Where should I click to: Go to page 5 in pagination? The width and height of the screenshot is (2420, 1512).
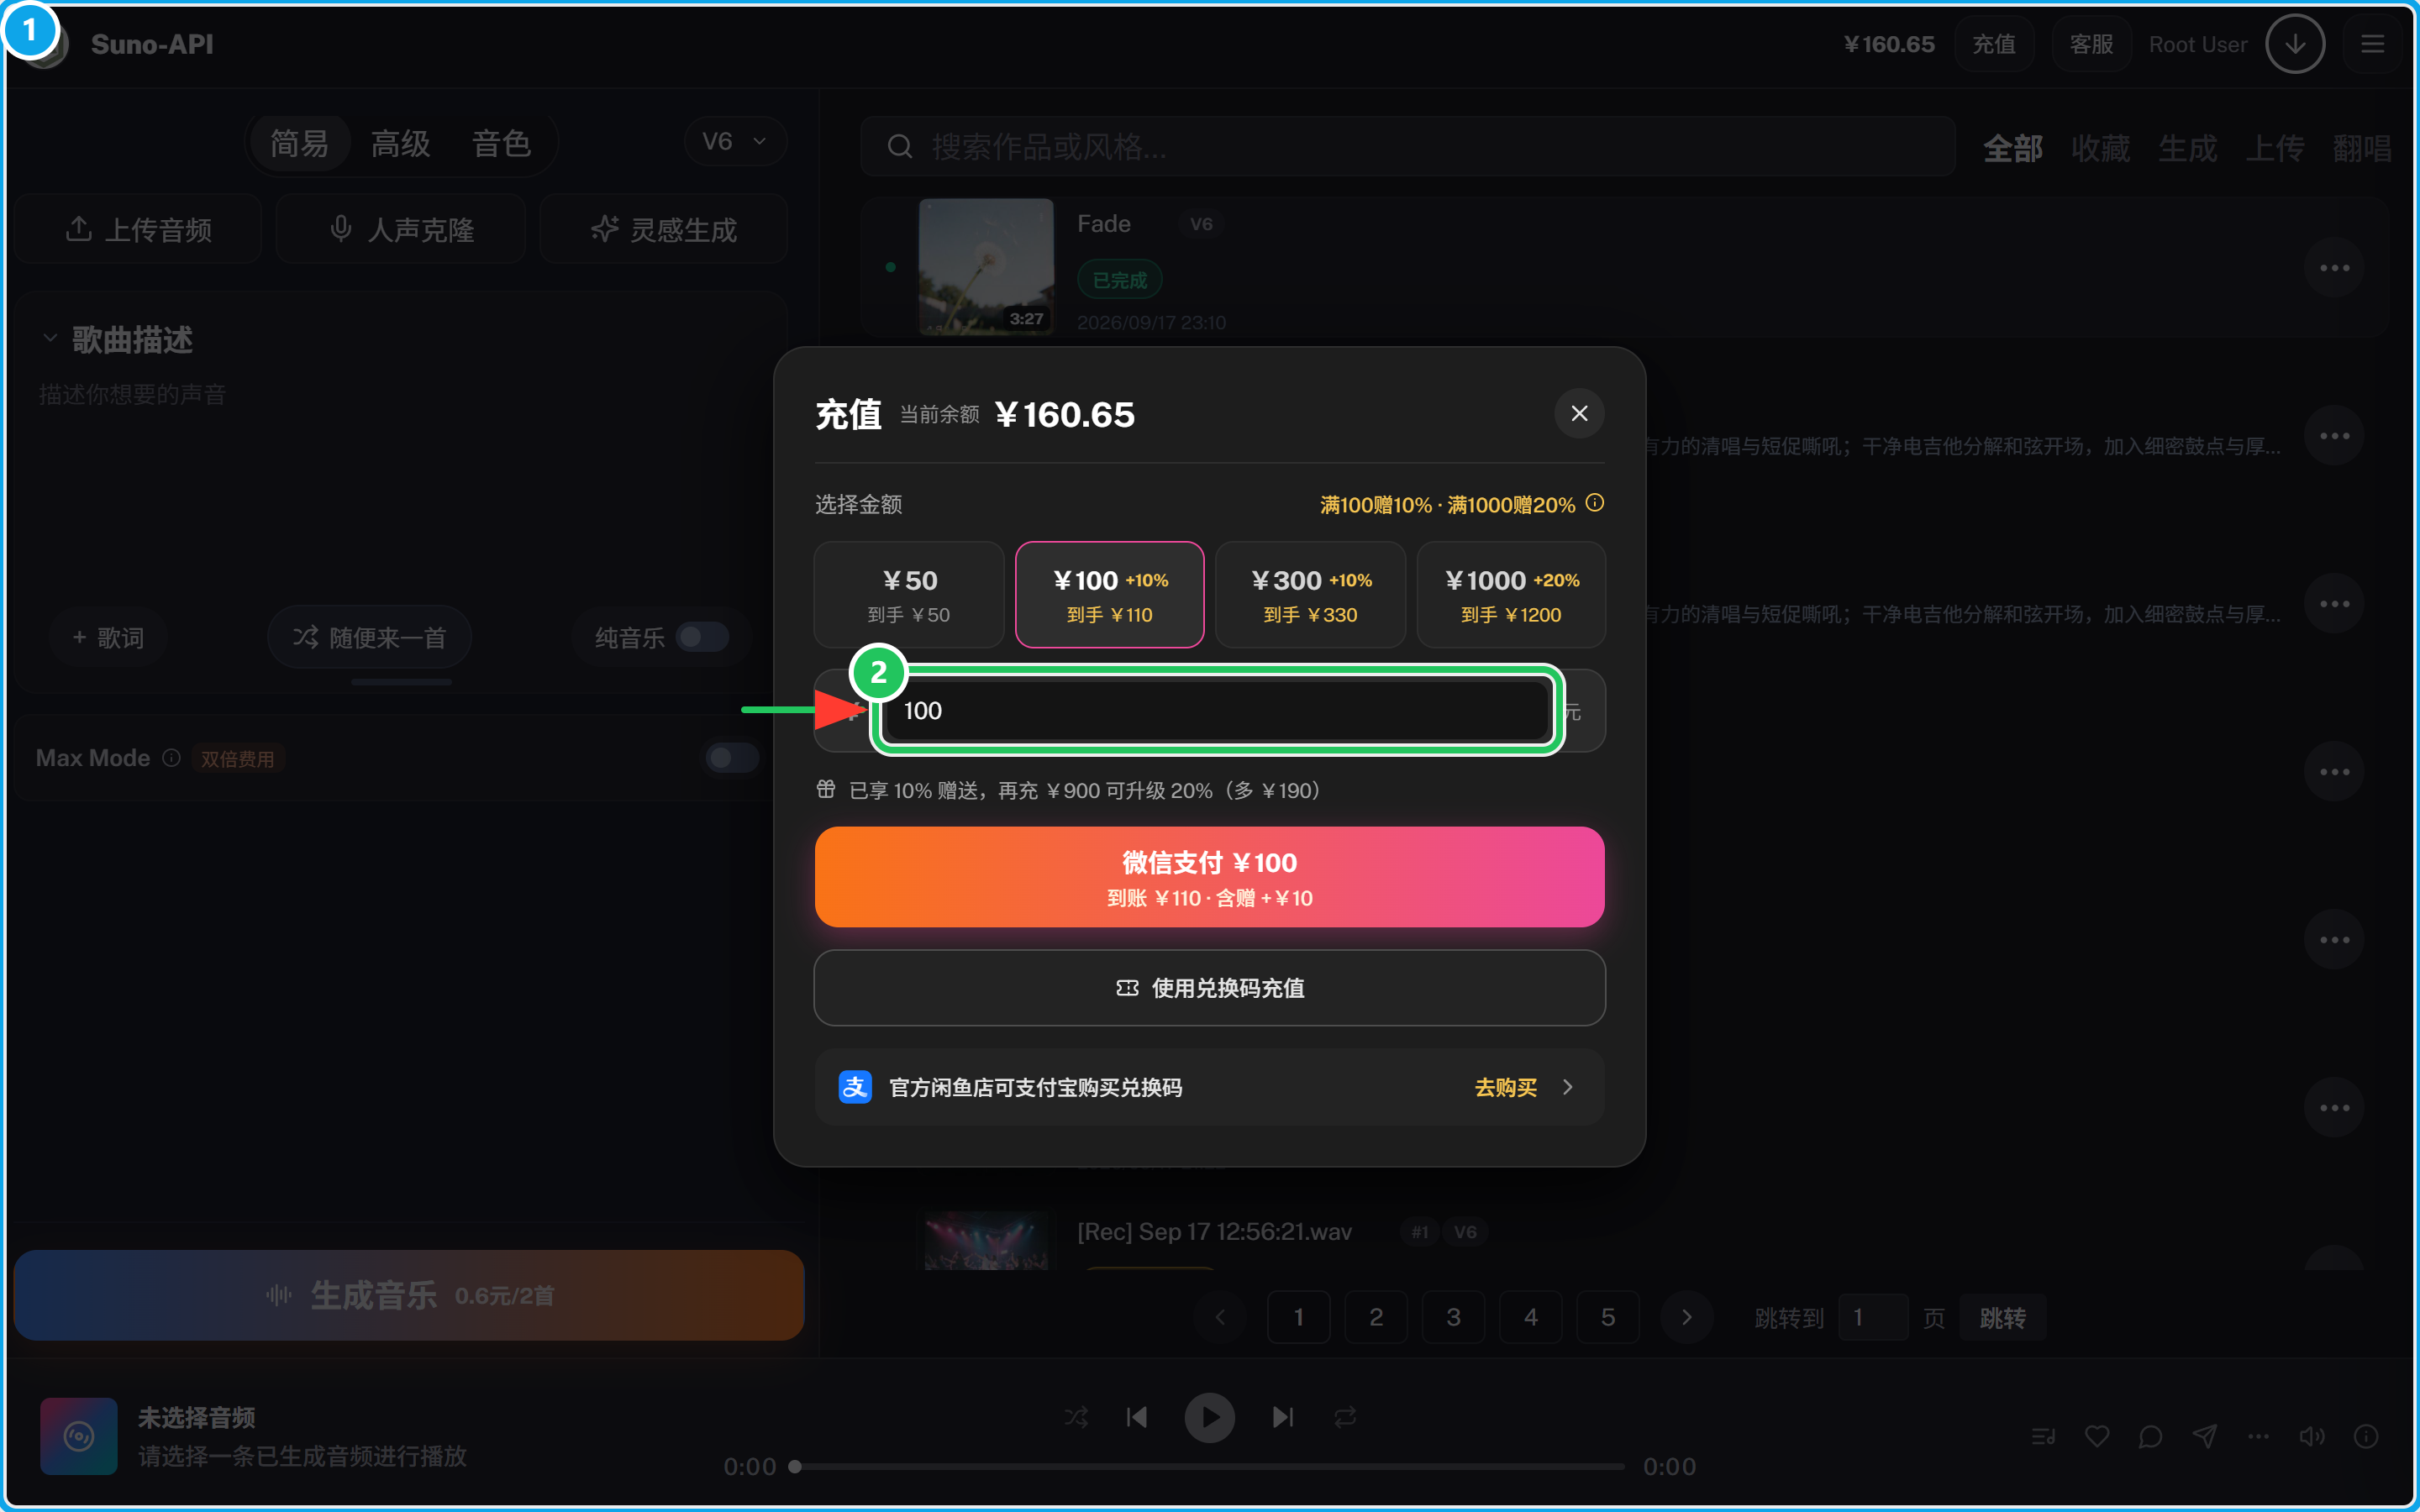click(x=1608, y=1317)
